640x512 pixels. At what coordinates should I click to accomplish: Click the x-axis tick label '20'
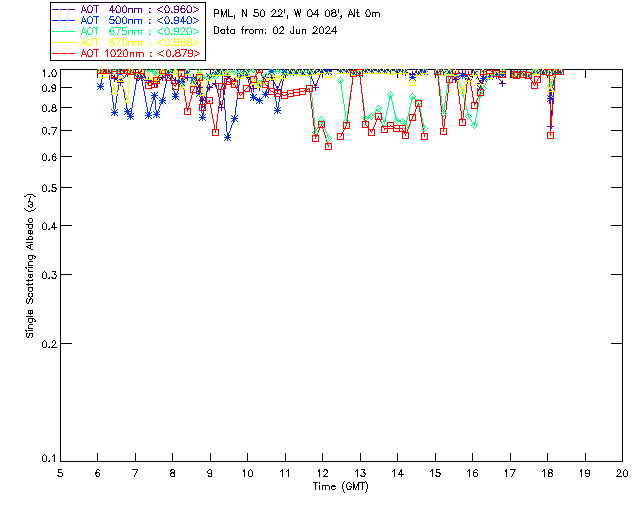click(622, 474)
